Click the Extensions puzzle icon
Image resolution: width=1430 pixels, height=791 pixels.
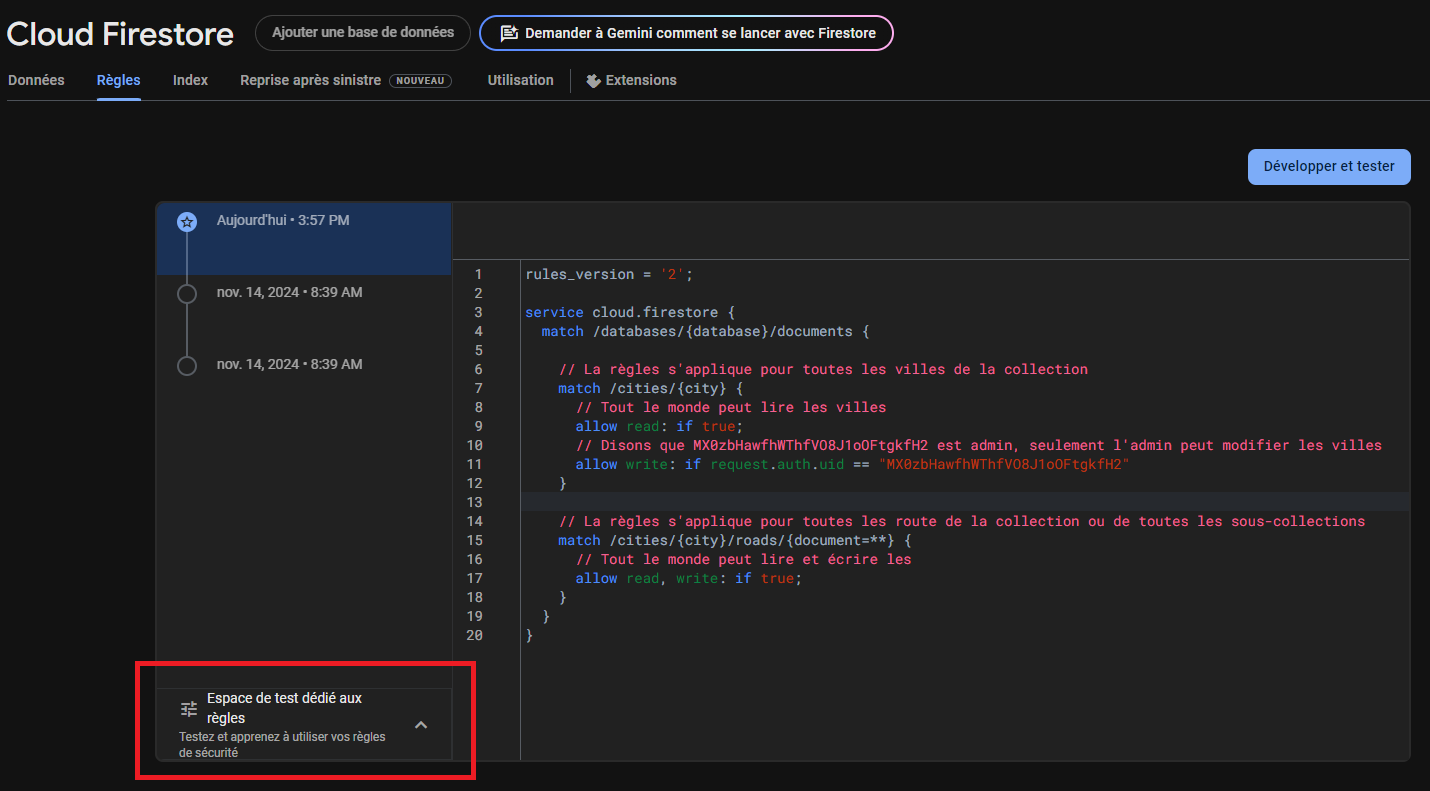(x=593, y=81)
